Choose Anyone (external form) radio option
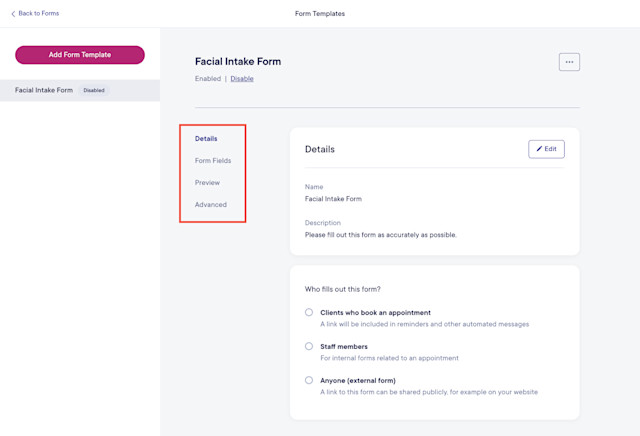This screenshot has height=436, width=640. 309,380
